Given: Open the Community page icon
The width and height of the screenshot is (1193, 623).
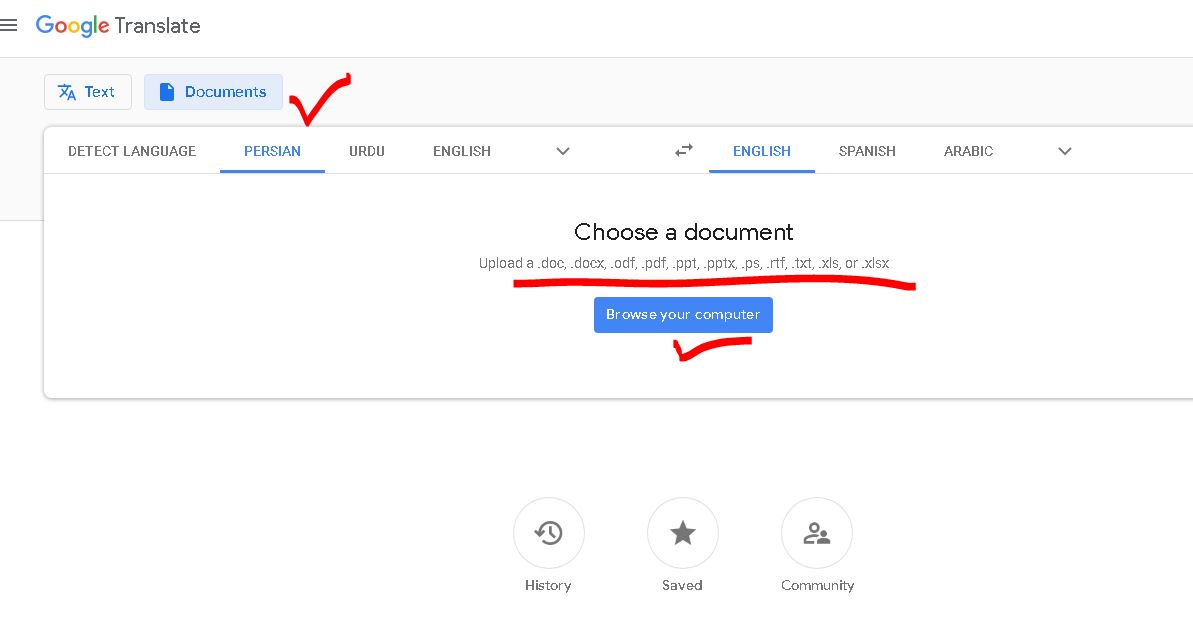Looking at the screenshot, I should [816, 534].
